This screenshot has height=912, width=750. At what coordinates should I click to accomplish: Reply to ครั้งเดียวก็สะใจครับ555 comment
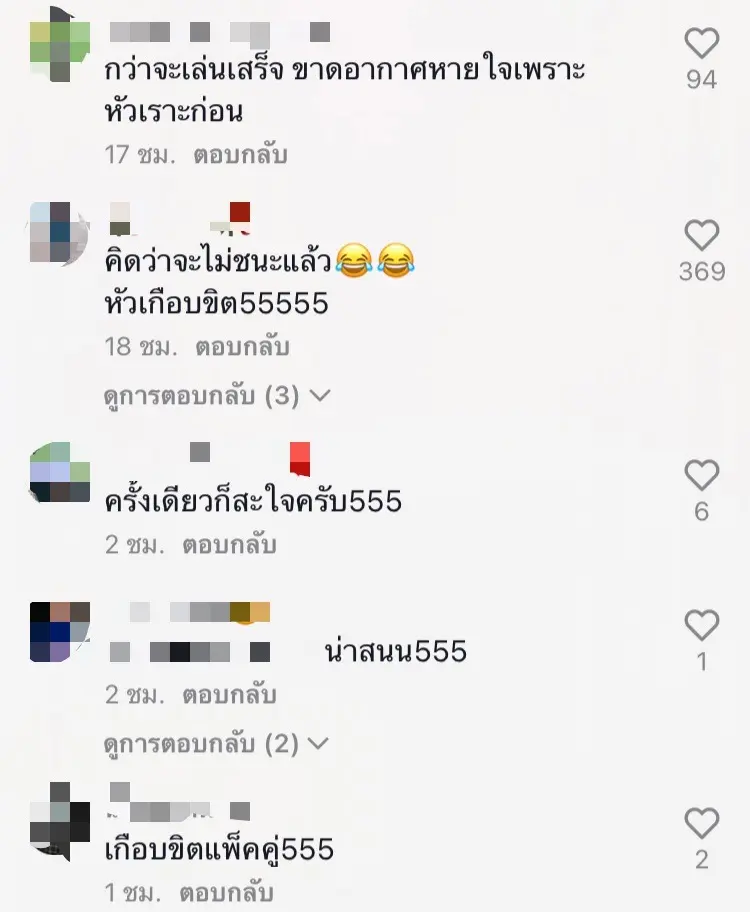(229, 546)
